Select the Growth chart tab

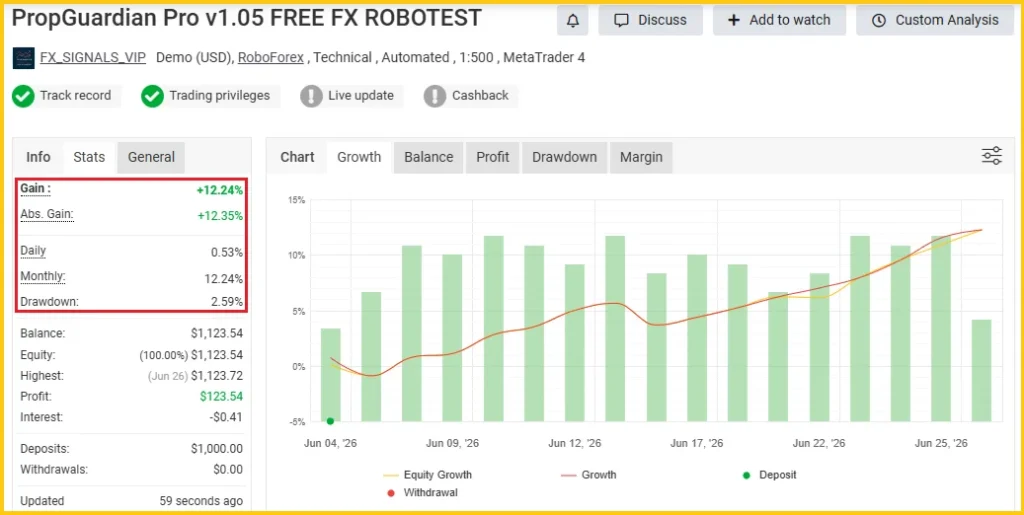pyautogui.click(x=359, y=157)
